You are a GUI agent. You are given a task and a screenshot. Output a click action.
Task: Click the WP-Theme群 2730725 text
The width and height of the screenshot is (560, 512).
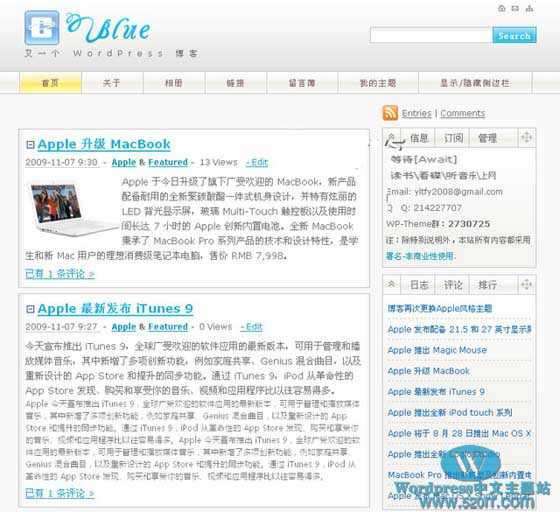(438, 224)
